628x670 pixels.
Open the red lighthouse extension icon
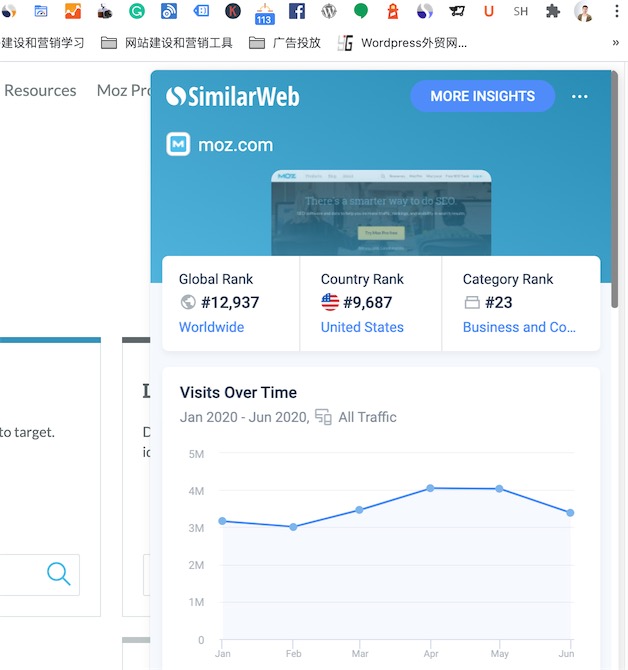(393, 11)
